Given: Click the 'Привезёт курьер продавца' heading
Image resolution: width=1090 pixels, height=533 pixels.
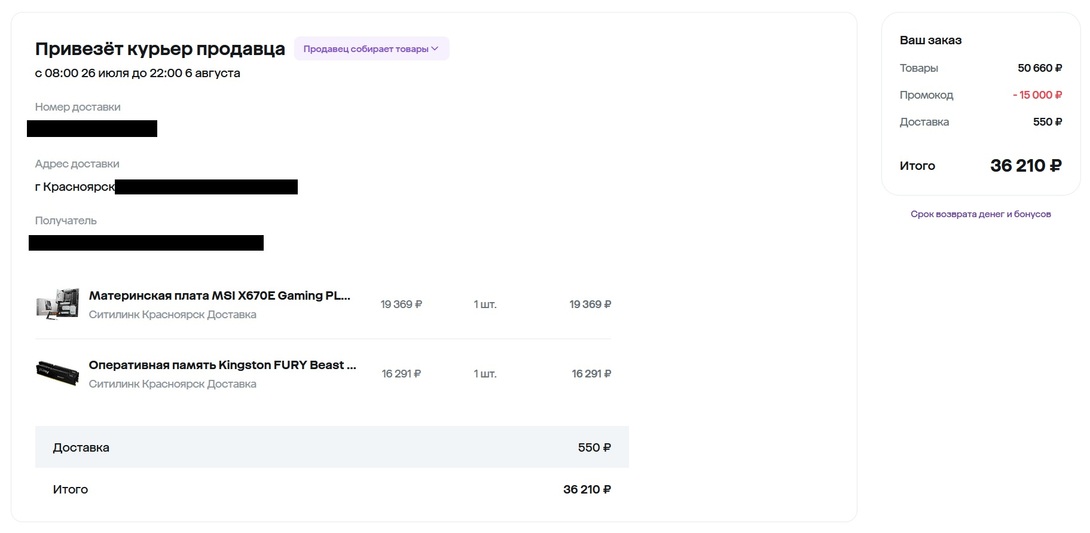Looking at the screenshot, I should pos(160,49).
